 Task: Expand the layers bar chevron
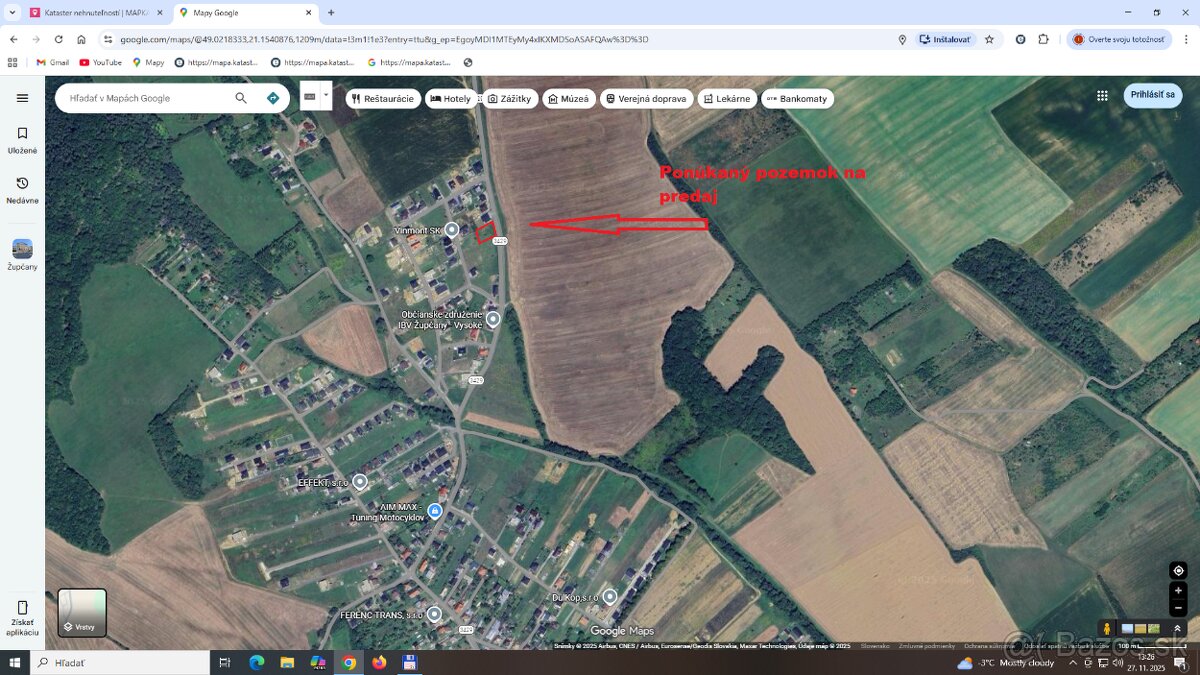pyautogui.click(x=1176, y=629)
